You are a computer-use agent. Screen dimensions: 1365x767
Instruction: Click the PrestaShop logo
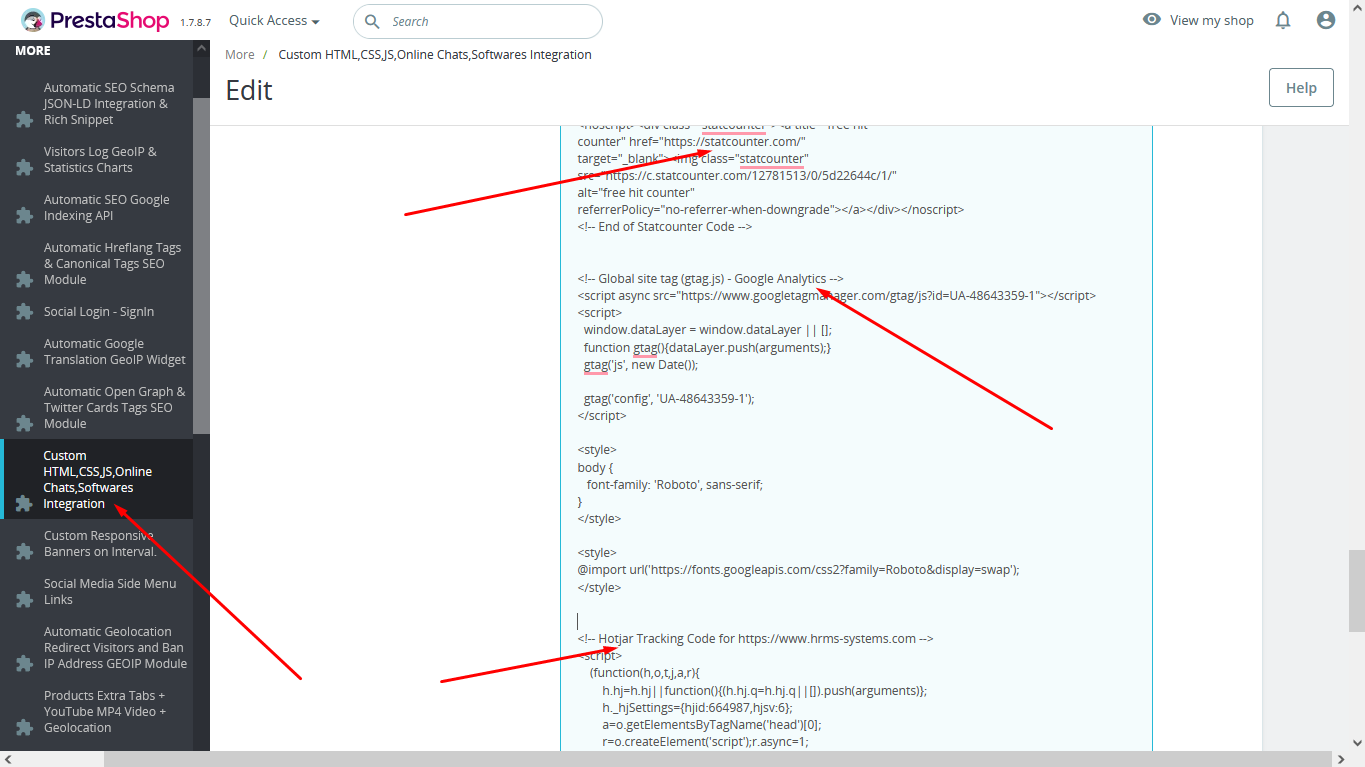click(x=97, y=20)
